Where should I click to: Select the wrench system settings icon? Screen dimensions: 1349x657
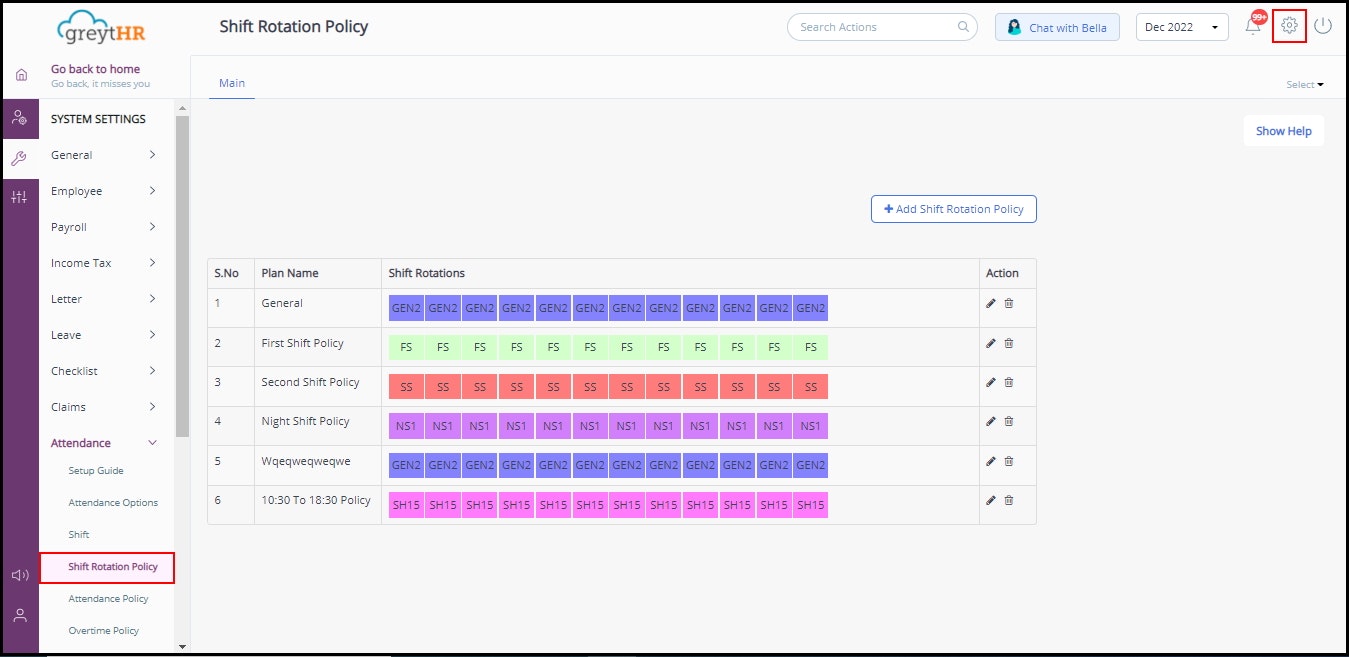tap(20, 158)
